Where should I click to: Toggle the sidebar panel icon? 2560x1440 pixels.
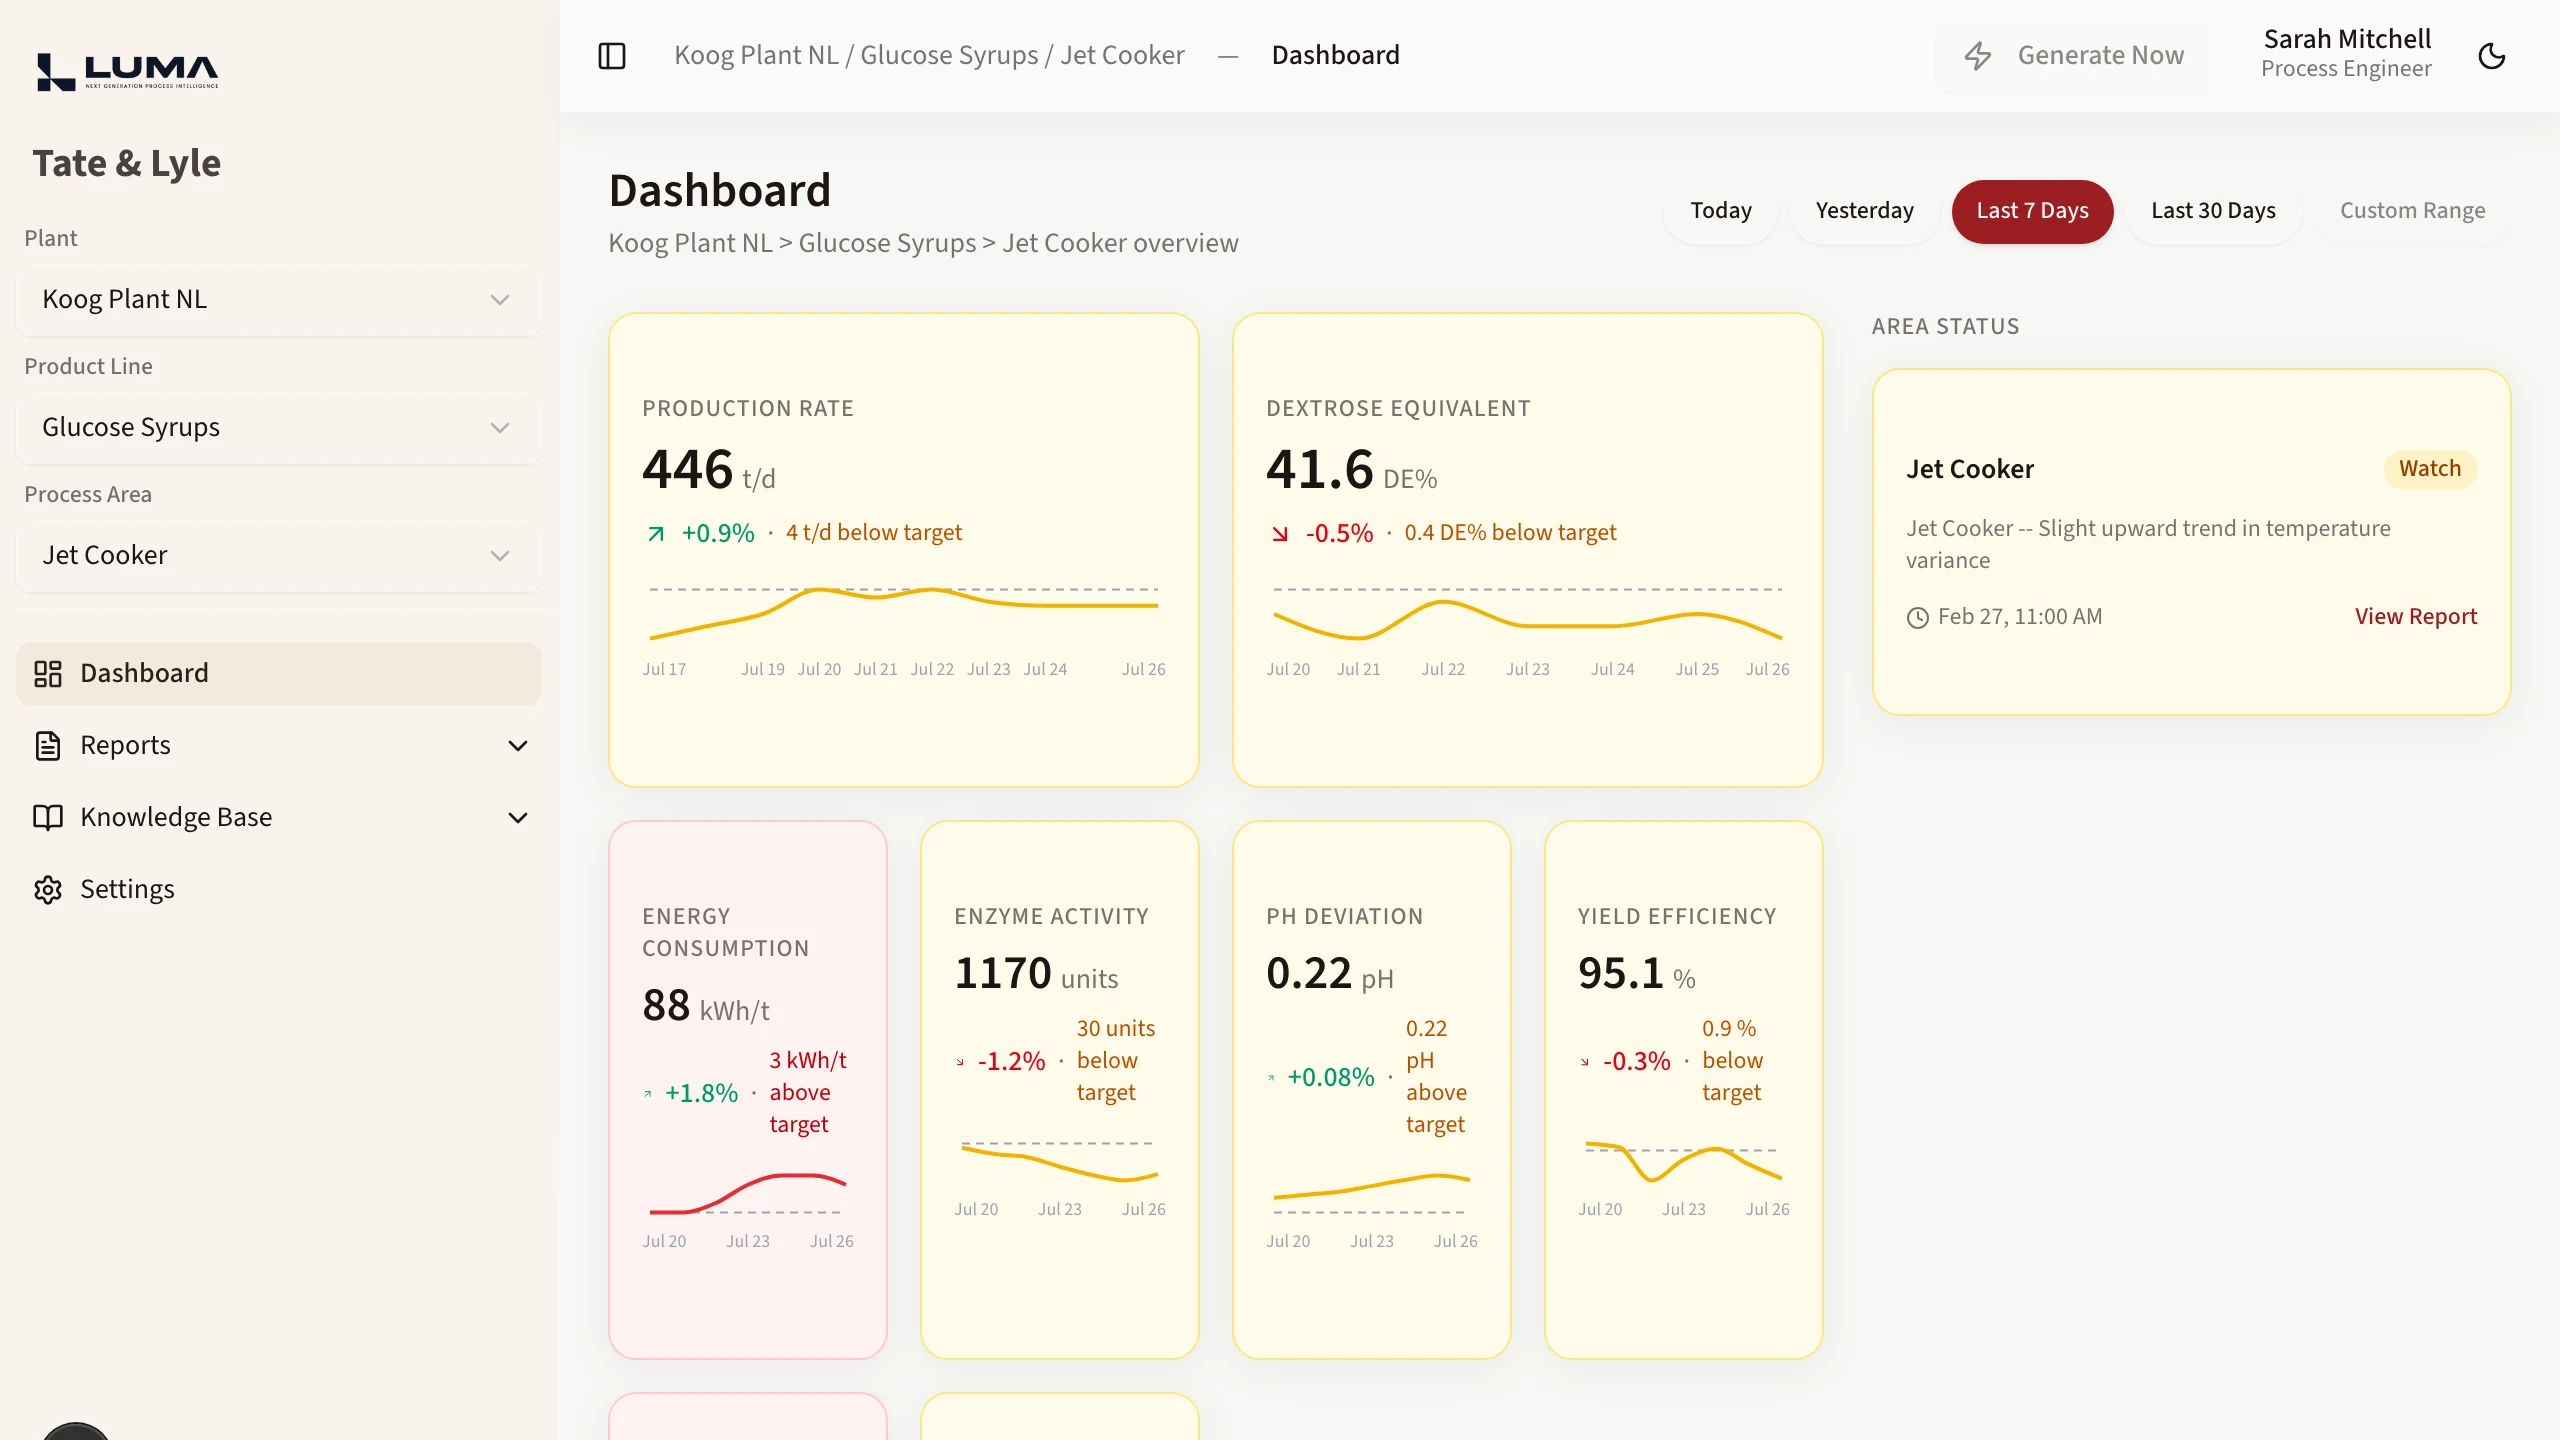pos(611,56)
